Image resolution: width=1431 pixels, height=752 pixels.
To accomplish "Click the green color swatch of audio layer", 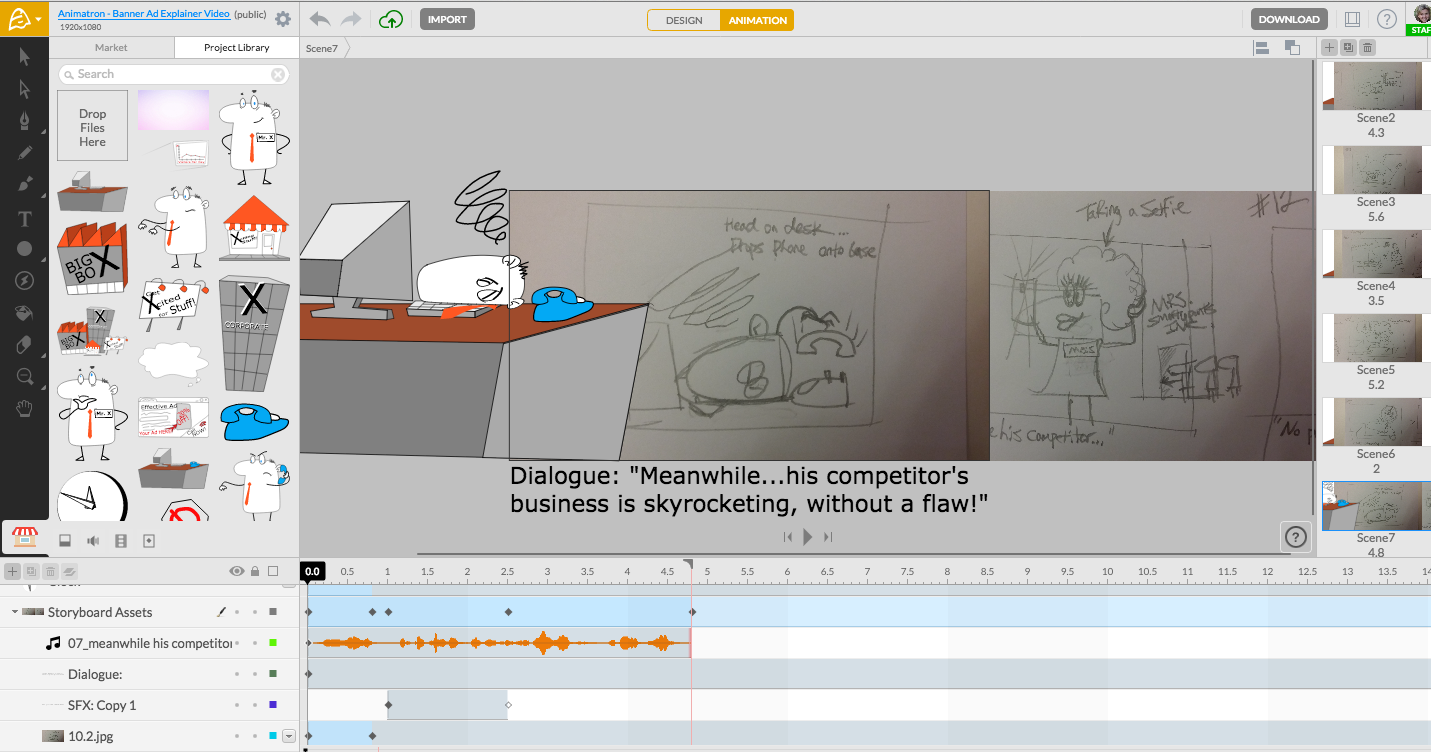I will 273,643.
